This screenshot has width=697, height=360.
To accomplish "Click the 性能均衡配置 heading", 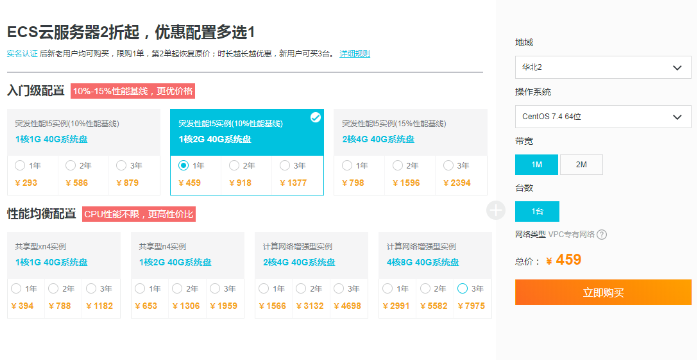I will pyautogui.click(x=41, y=214).
